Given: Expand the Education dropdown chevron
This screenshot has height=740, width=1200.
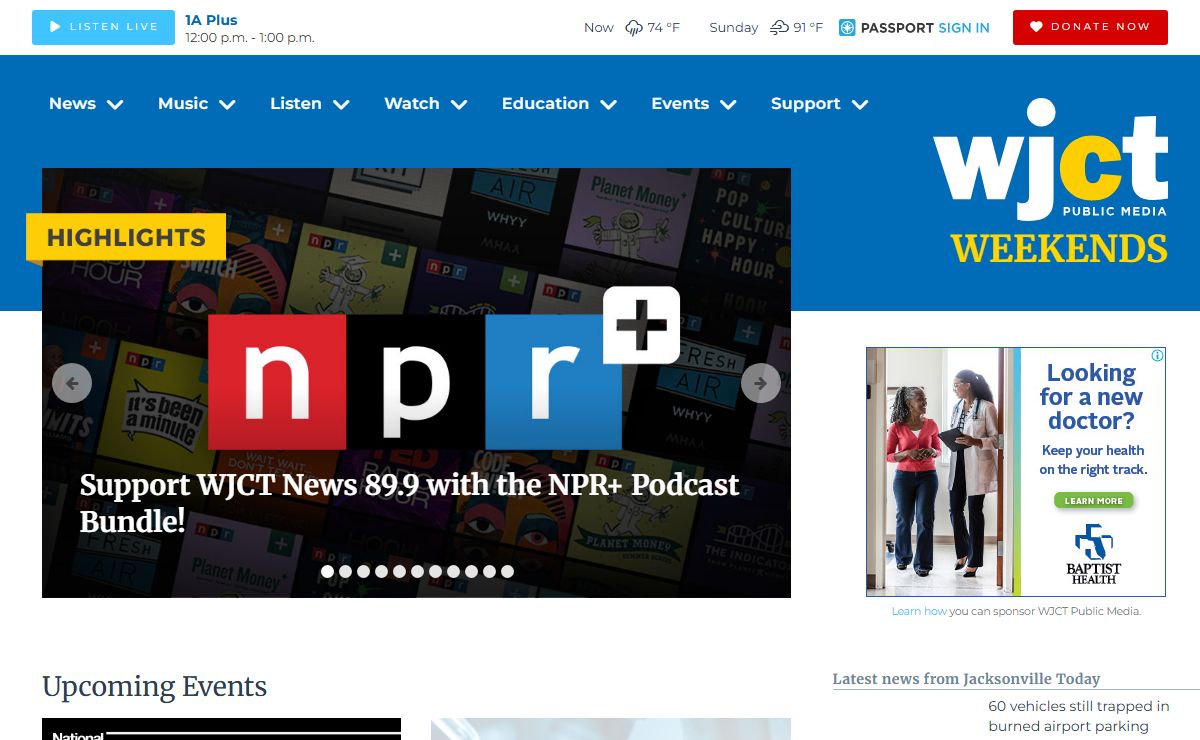Looking at the screenshot, I should pyautogui.click(x=608, y=104).
